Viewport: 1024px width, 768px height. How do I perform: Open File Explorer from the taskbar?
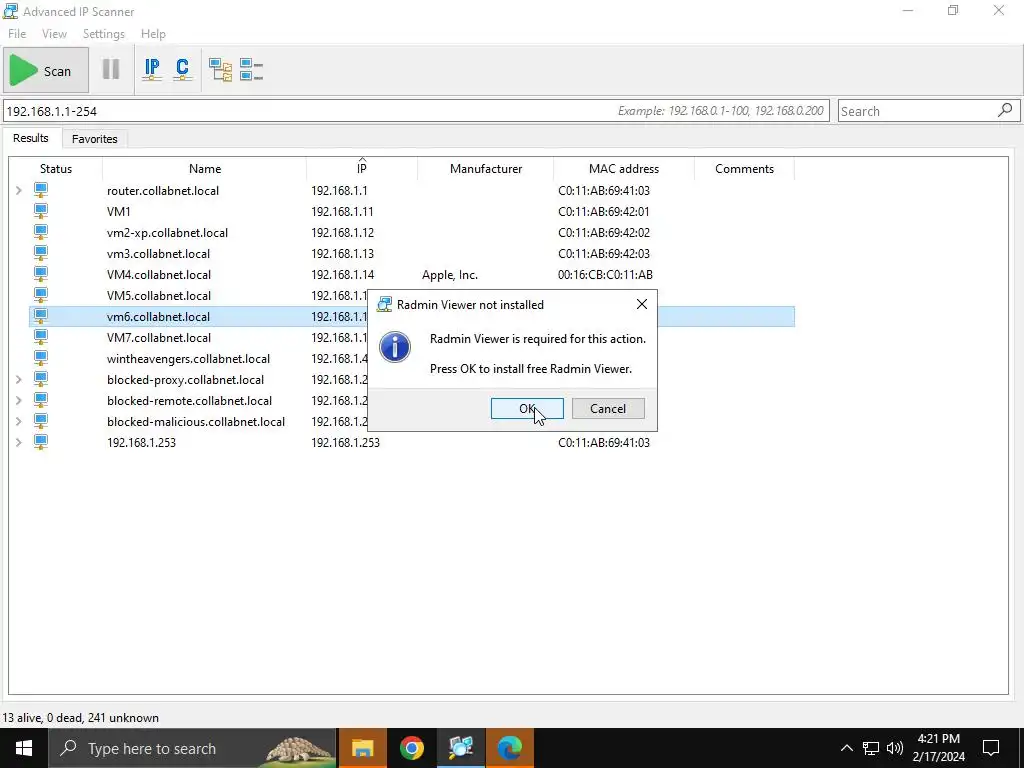tap(362, 748)
